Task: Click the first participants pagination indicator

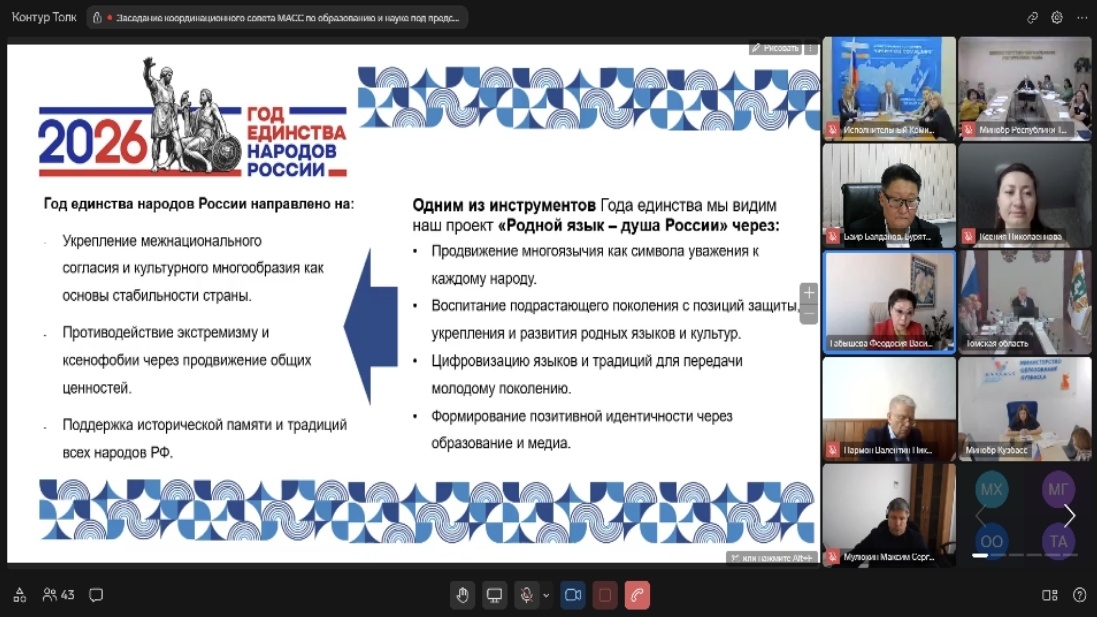Action: [980, 555]
